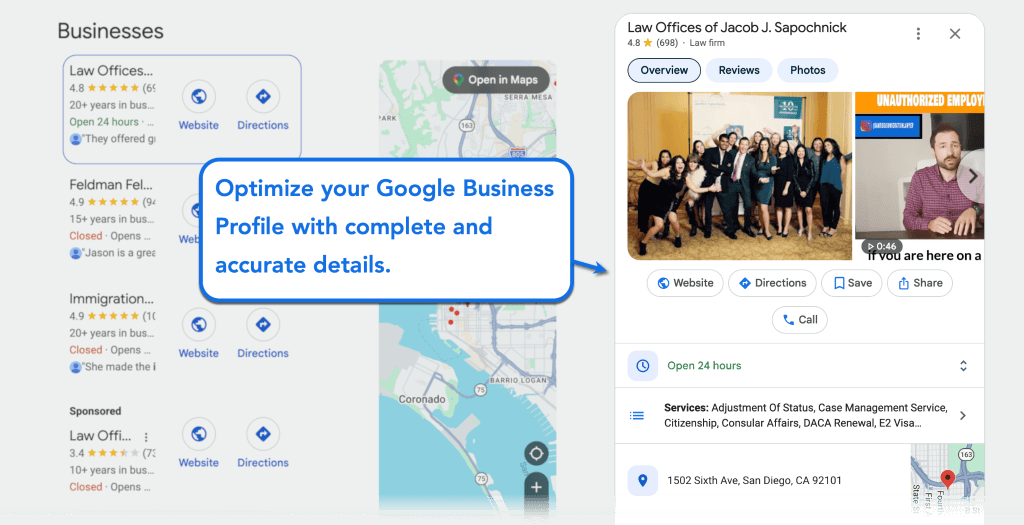Click 'They offered' review snippet
The image size is (1024, 525).
pos(113,139)
